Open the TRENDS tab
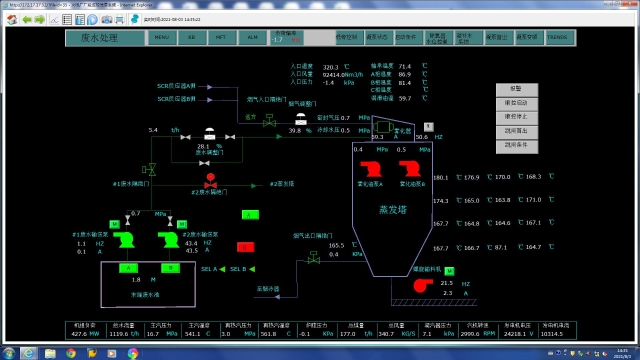The height and width of the screenshot is (360, 640). point(557,37)
